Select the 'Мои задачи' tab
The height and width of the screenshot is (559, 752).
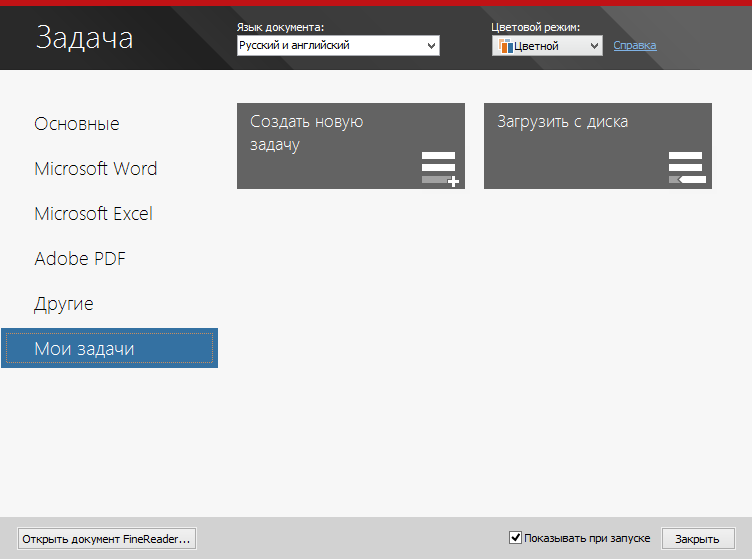coord(109,348)
